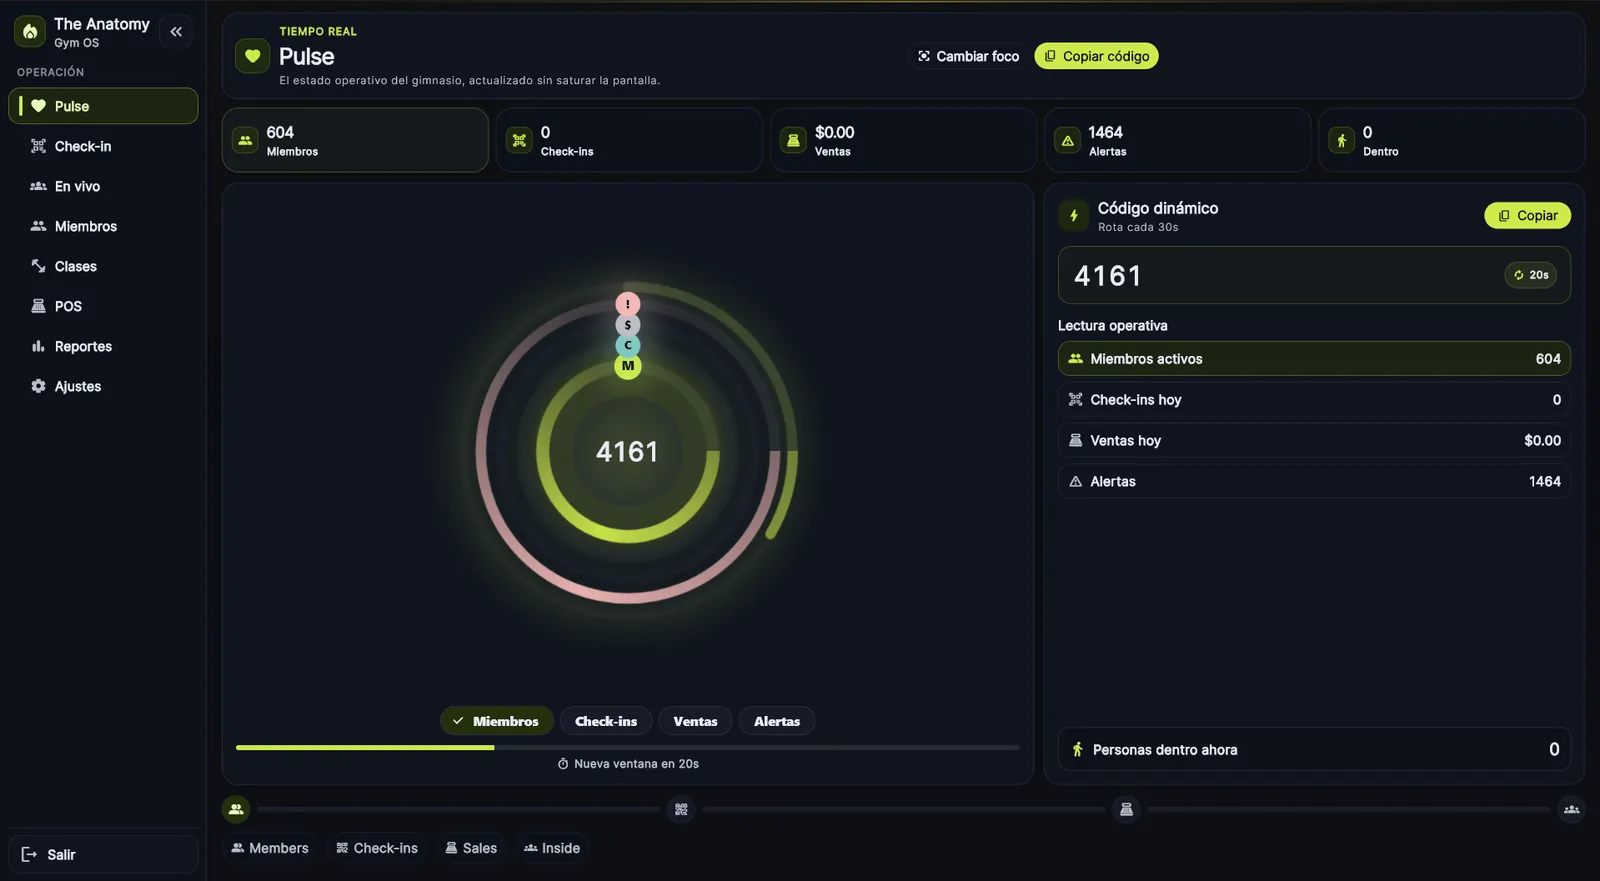Toggle the Miembros focus chip
The image size is (1600, 881).
[496, 721]
